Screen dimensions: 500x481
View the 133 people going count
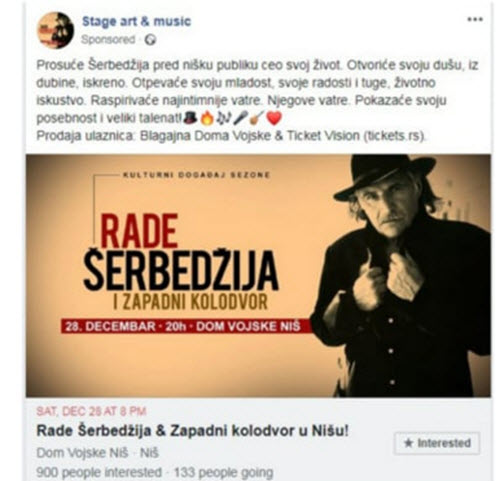(224, 472)
